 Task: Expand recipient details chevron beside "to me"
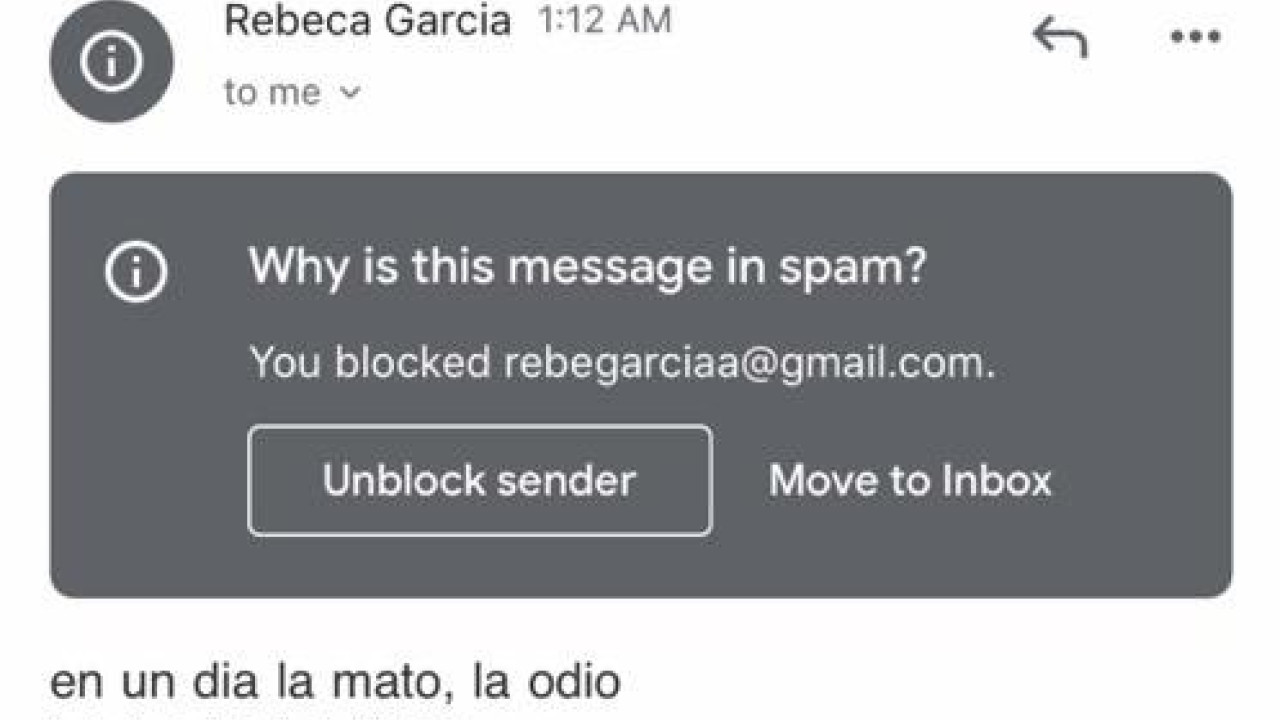click(350, 93)
